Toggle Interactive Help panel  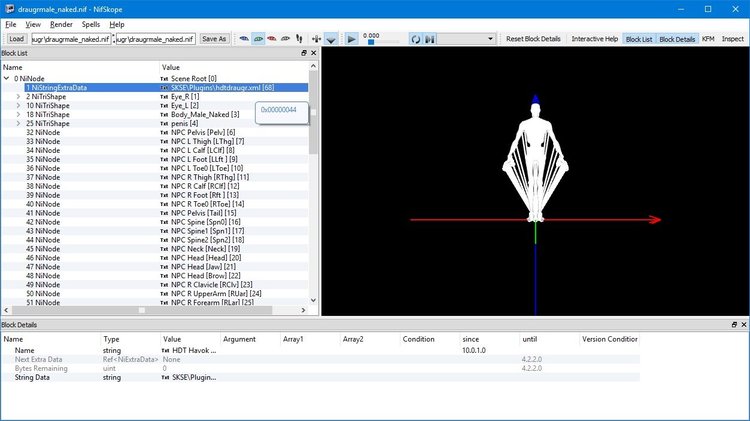(x=595, y=39)
